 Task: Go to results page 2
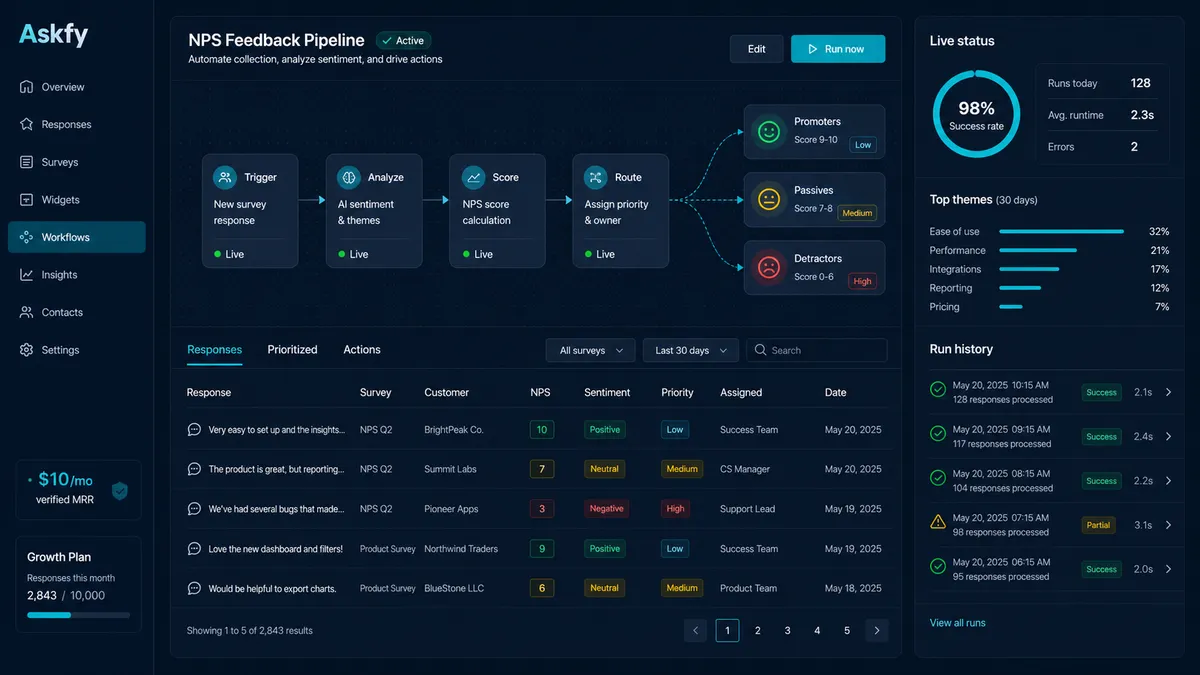coord(758,630)
